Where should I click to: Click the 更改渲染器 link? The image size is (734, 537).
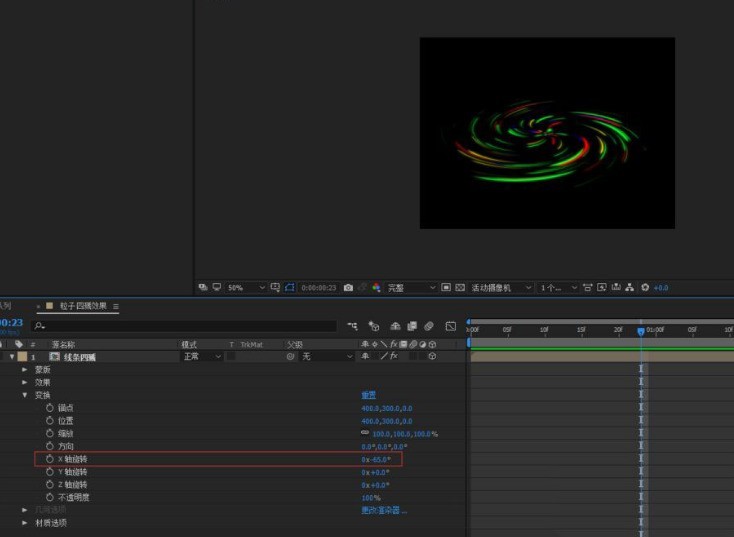point(384,510)
